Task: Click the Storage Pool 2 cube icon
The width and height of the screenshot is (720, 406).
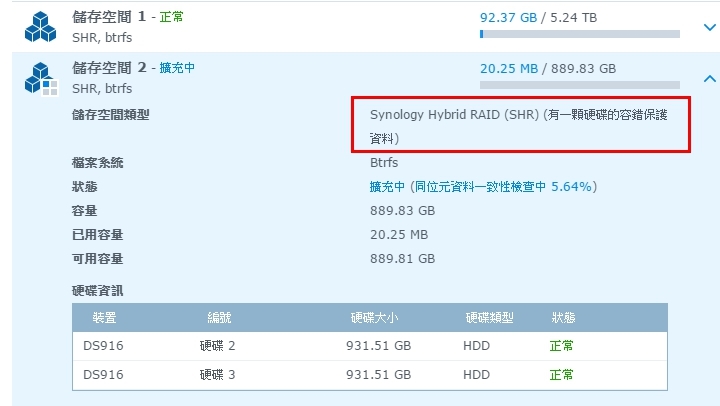Action: tap(41, 78)
